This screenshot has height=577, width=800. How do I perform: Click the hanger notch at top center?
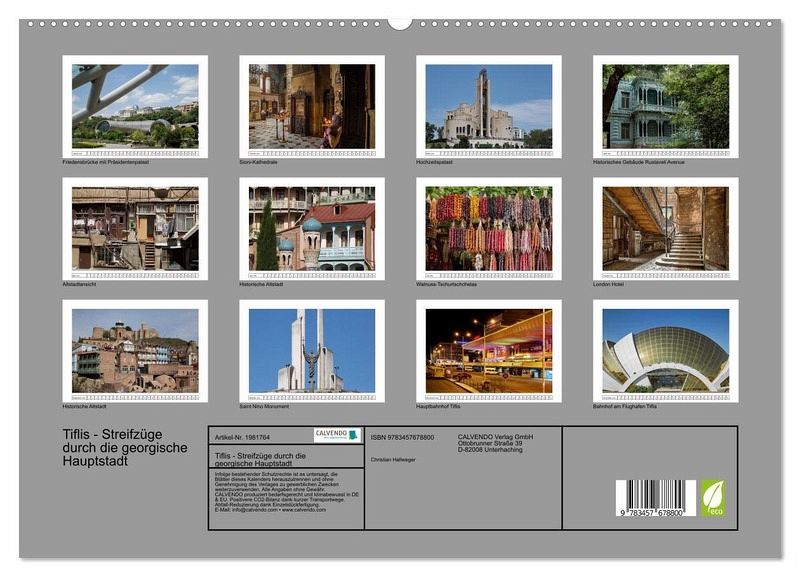pos(400,22)
